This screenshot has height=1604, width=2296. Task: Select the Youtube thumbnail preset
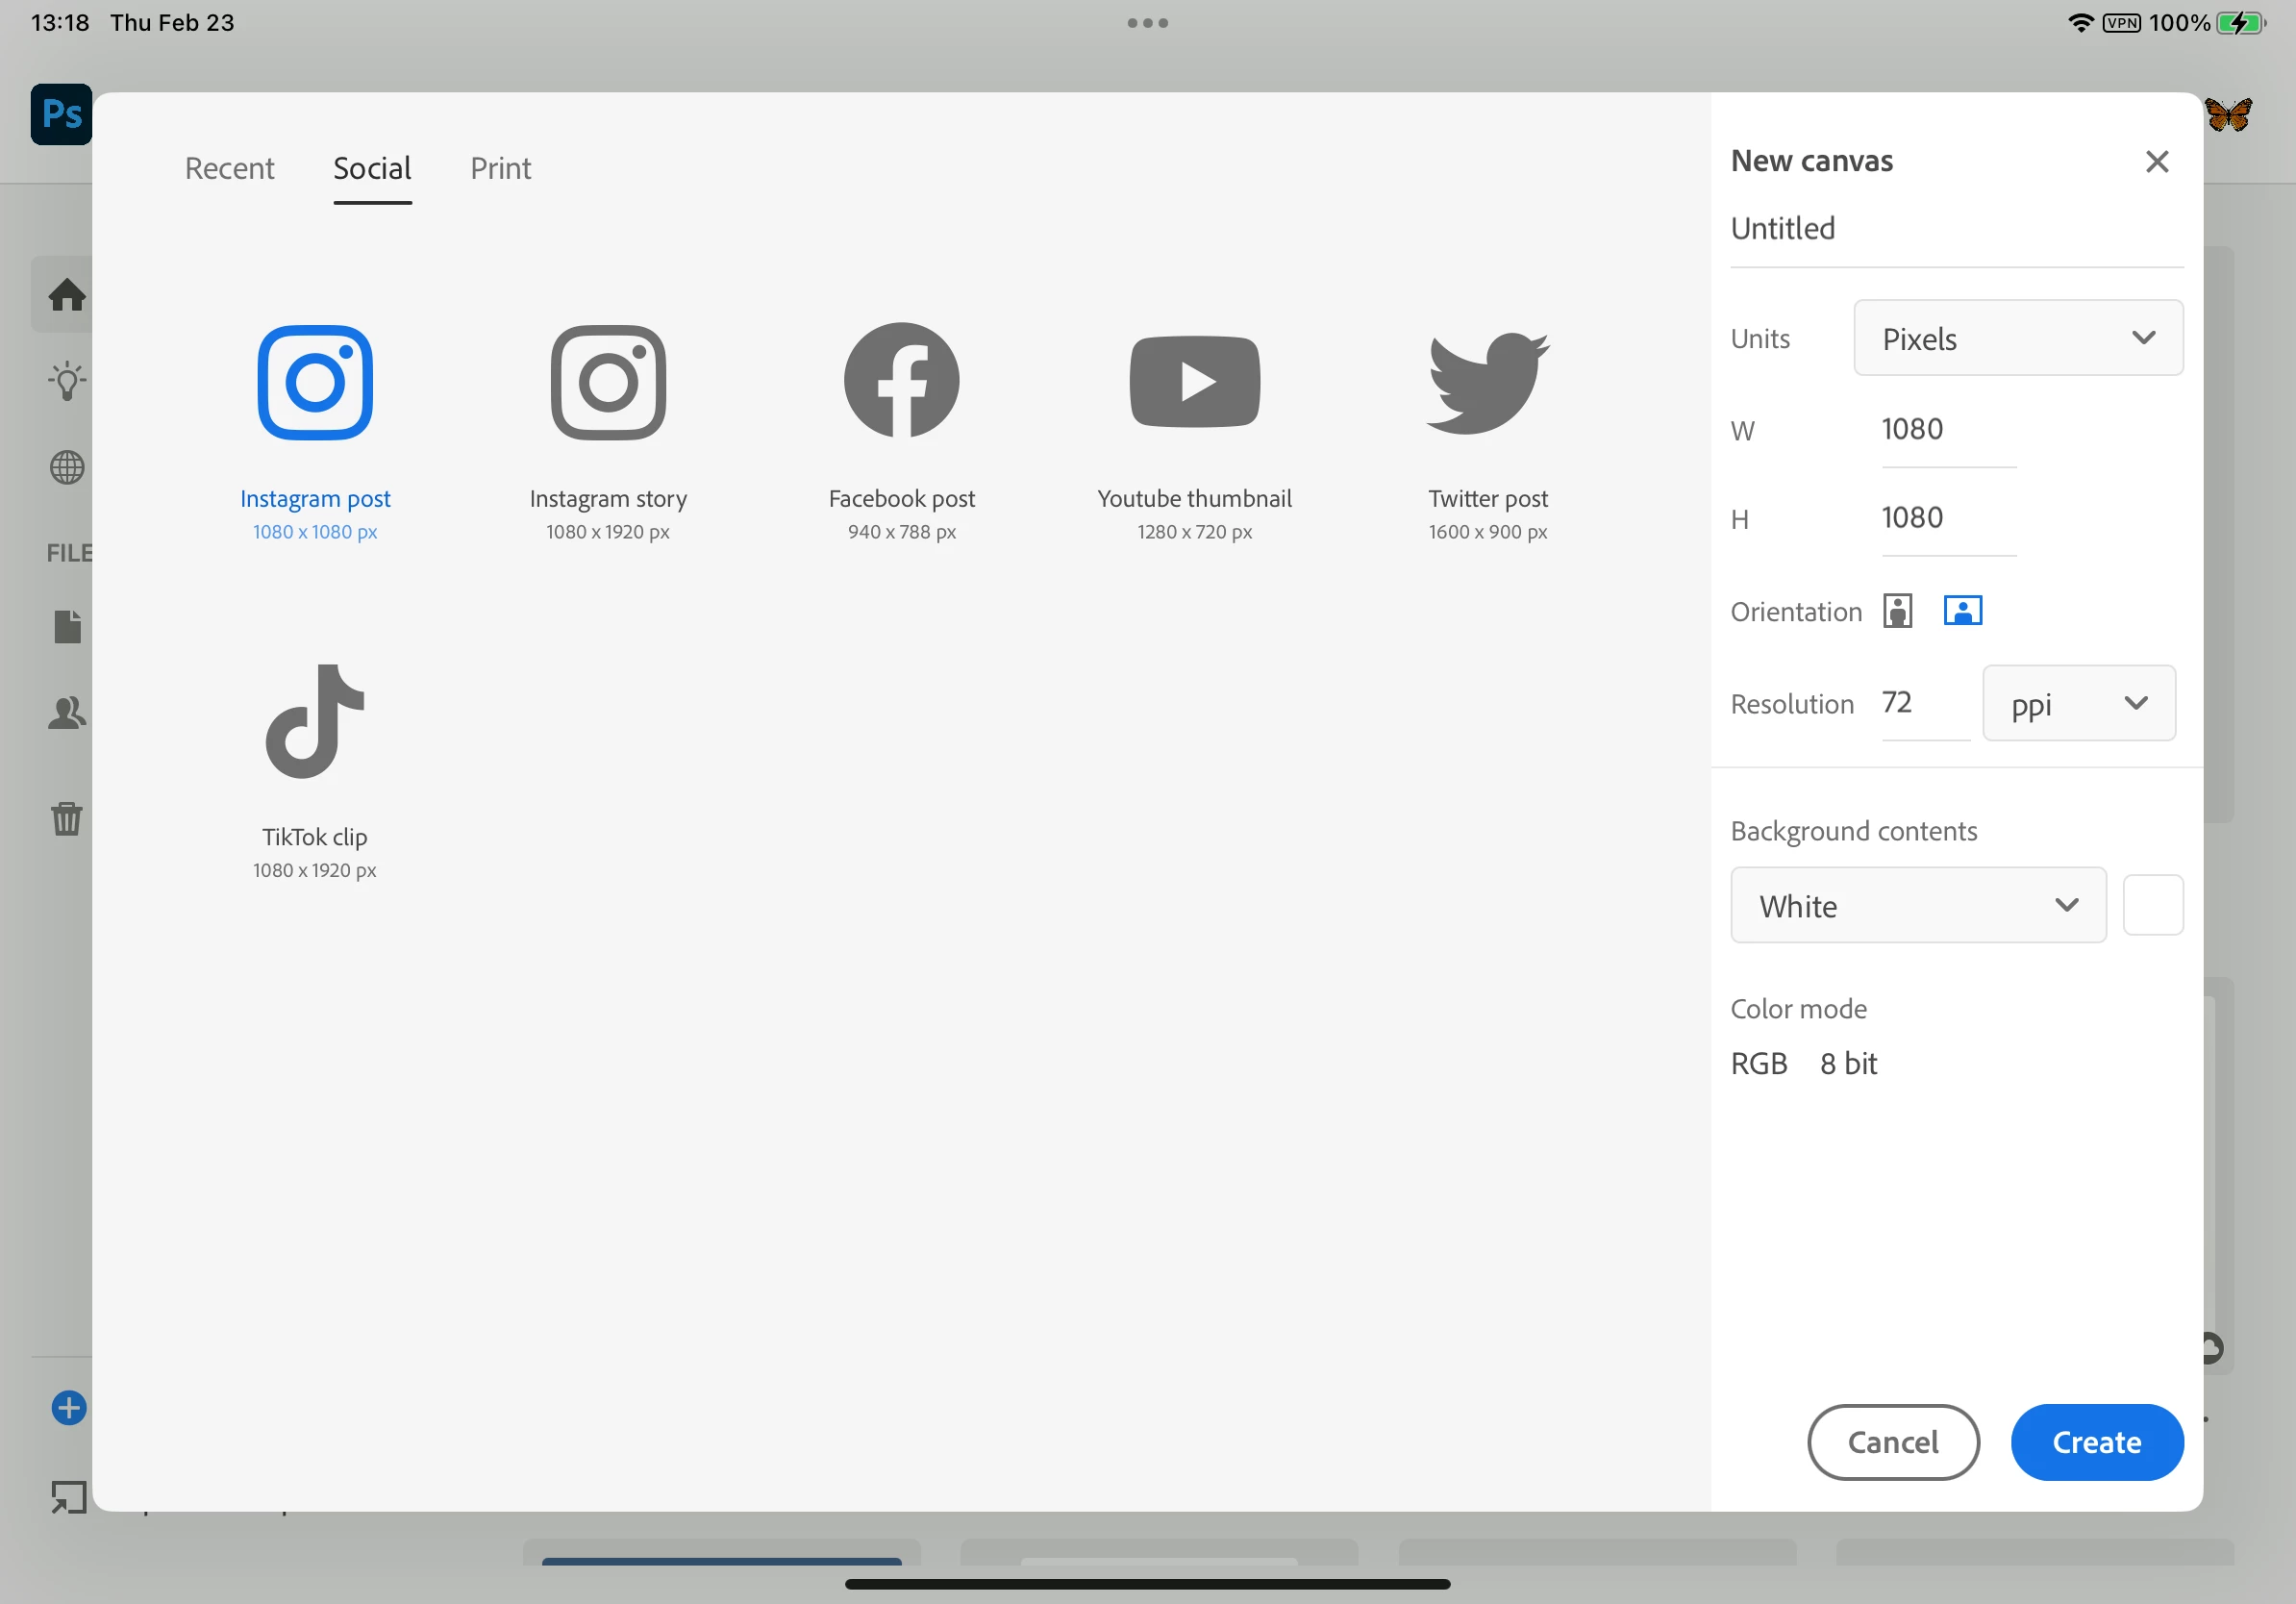point(1194,381)
